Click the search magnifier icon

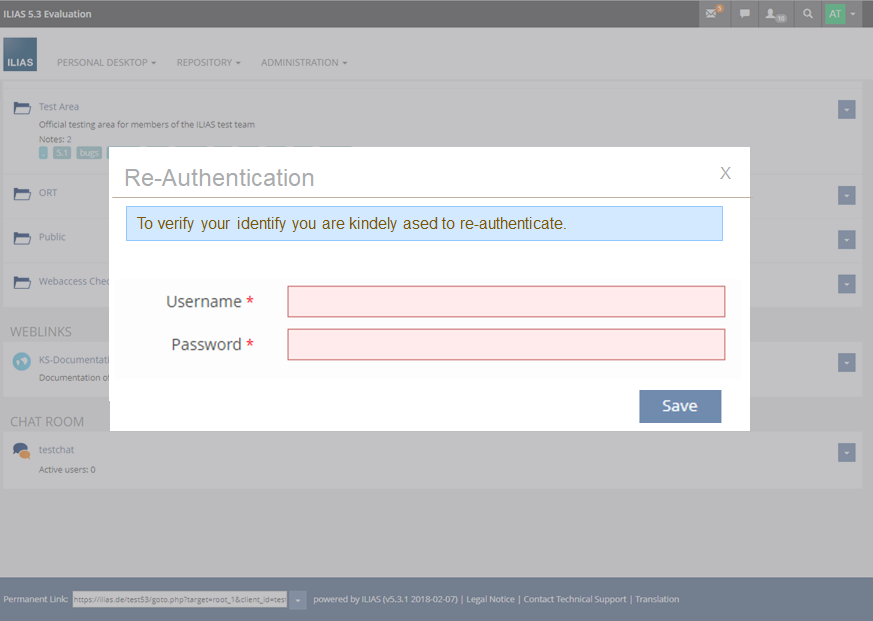coord(808,14)
